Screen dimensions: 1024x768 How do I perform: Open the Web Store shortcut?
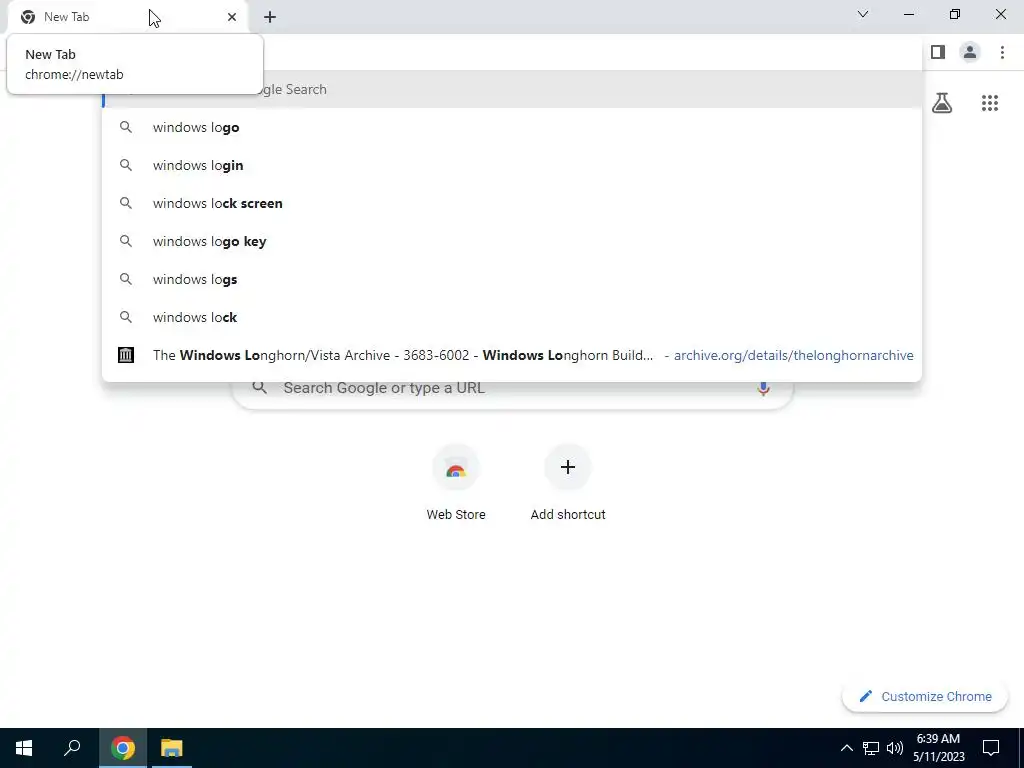(x=456, y=483)
